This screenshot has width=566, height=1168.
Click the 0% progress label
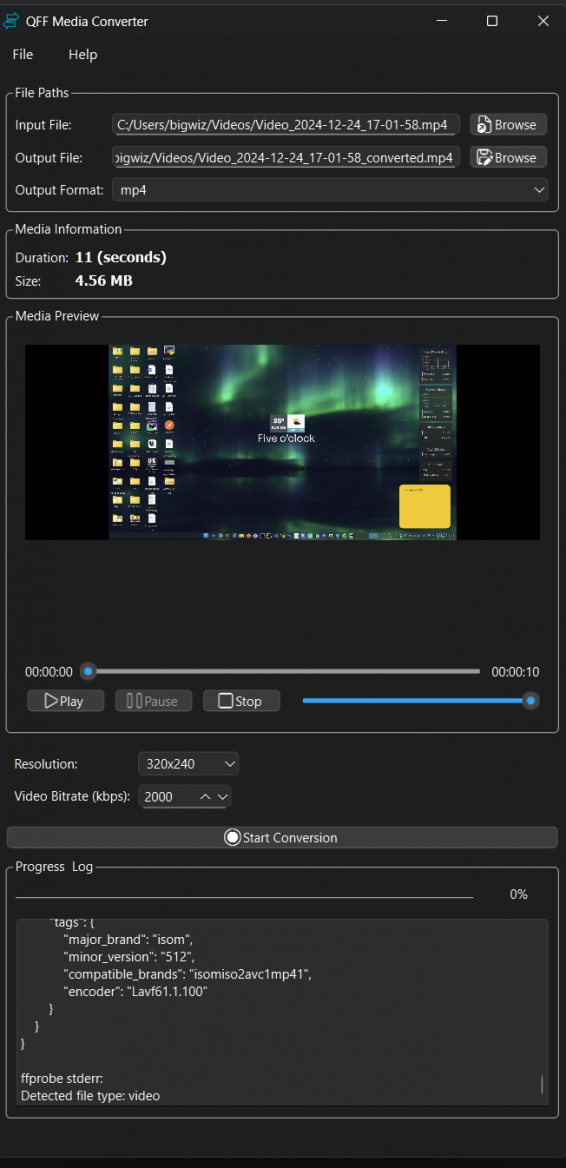[518, 895]
